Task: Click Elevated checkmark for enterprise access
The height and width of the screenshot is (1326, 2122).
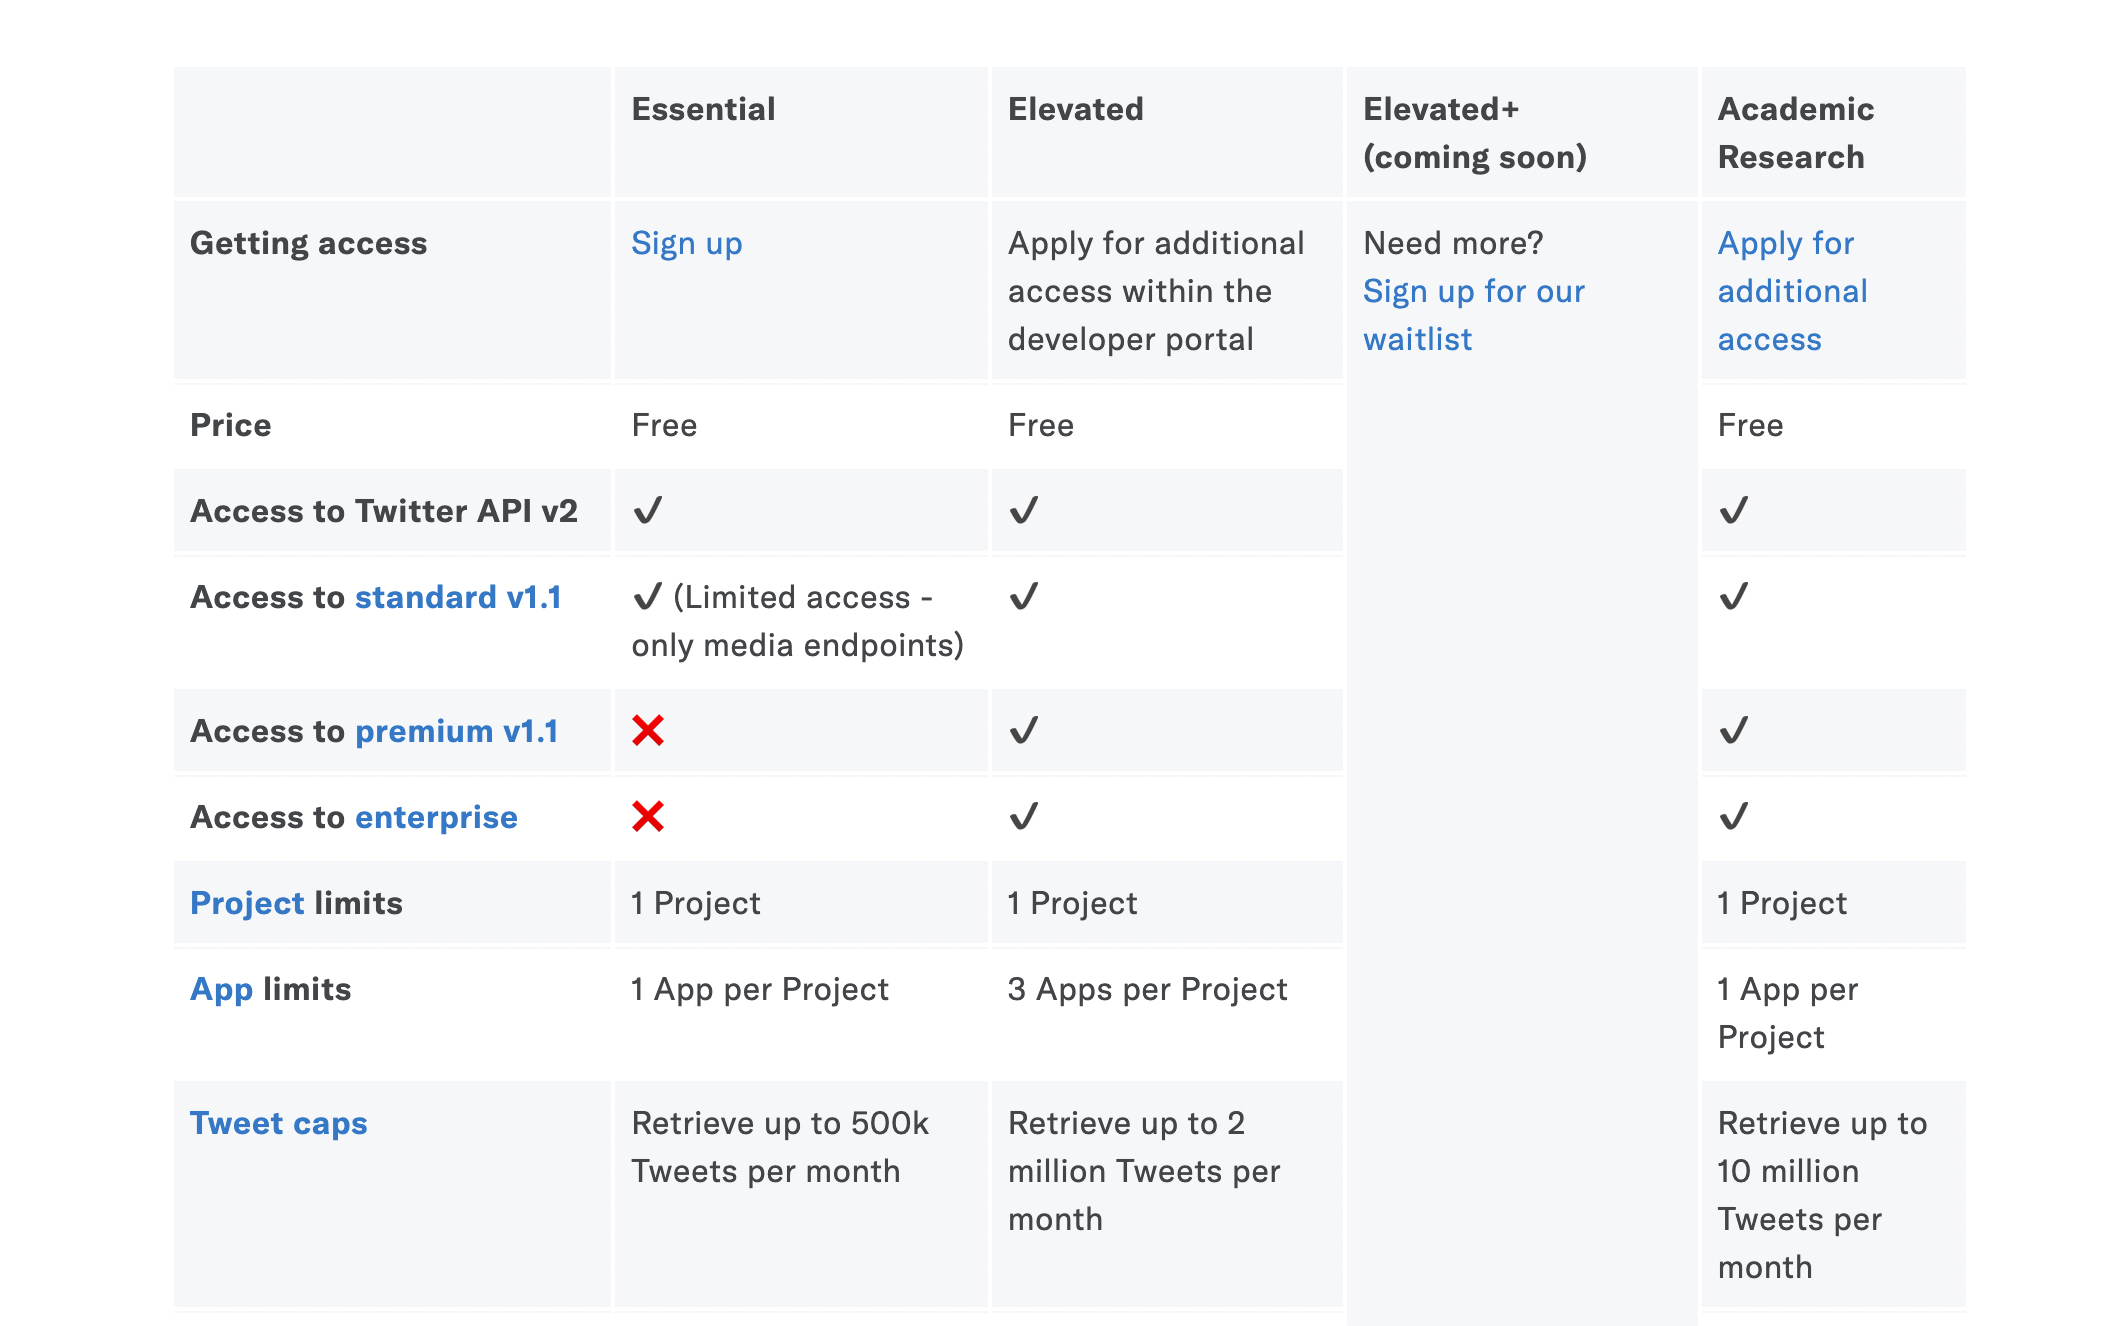Action: (x=1024, y=817)
